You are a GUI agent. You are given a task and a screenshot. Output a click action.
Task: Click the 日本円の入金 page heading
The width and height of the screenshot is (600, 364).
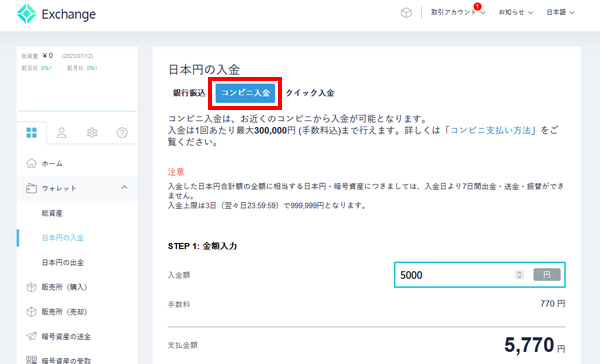[204, 70]
